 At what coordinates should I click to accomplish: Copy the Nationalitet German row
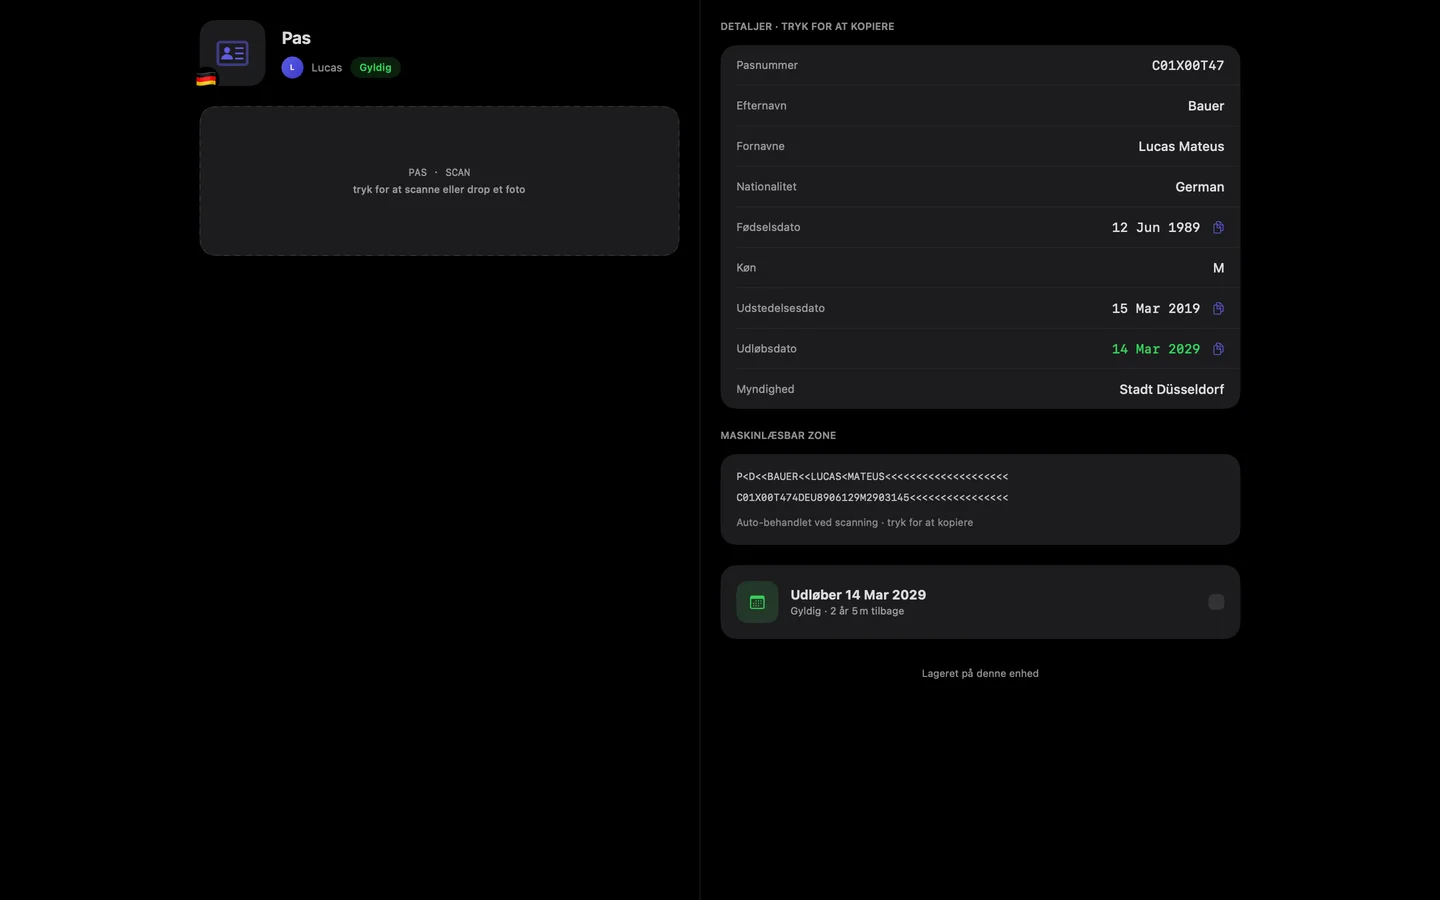tap(980, 187)
